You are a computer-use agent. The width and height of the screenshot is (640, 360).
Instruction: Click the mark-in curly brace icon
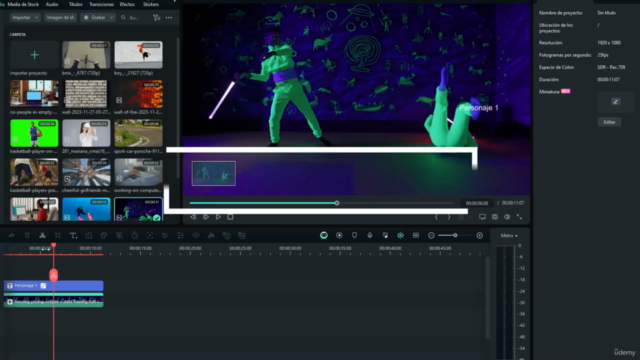[x=436, y=217]
